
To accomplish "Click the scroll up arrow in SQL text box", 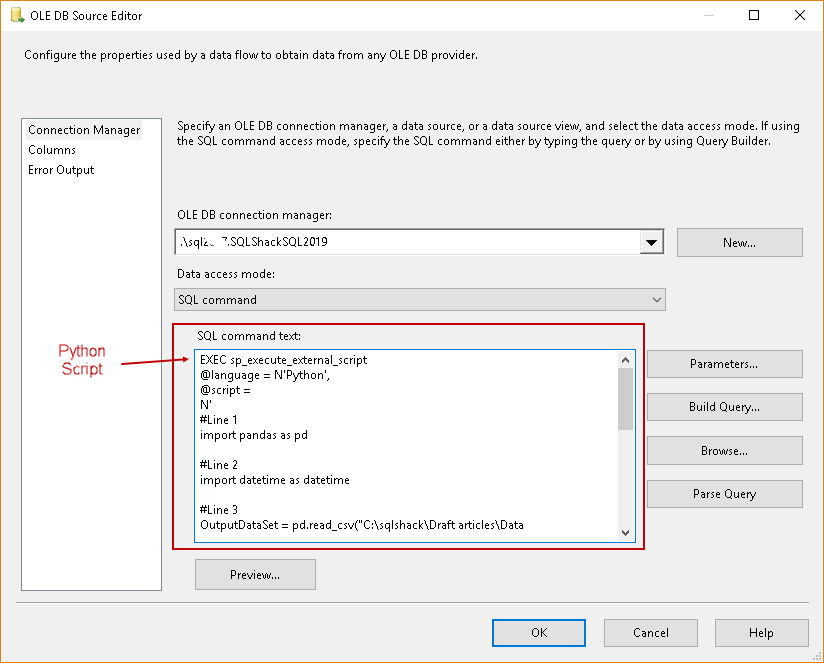I will (626, 360).
